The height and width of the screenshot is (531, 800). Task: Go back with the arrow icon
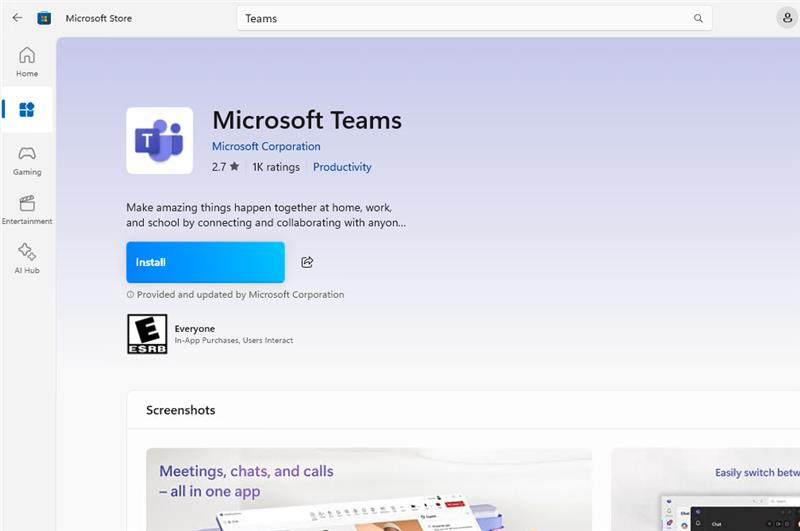(17, 18)
